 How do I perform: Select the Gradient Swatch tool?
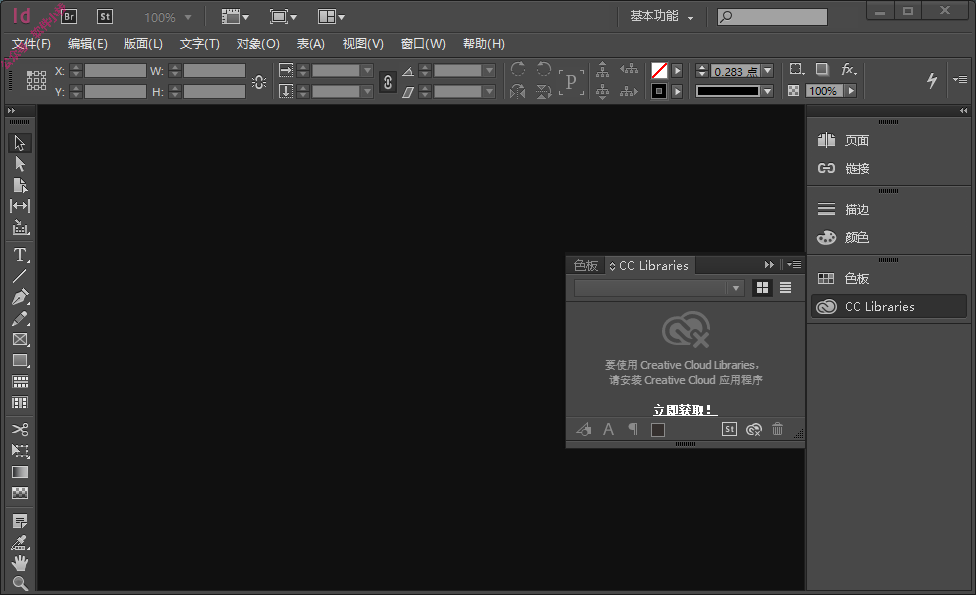click(20, 472)
